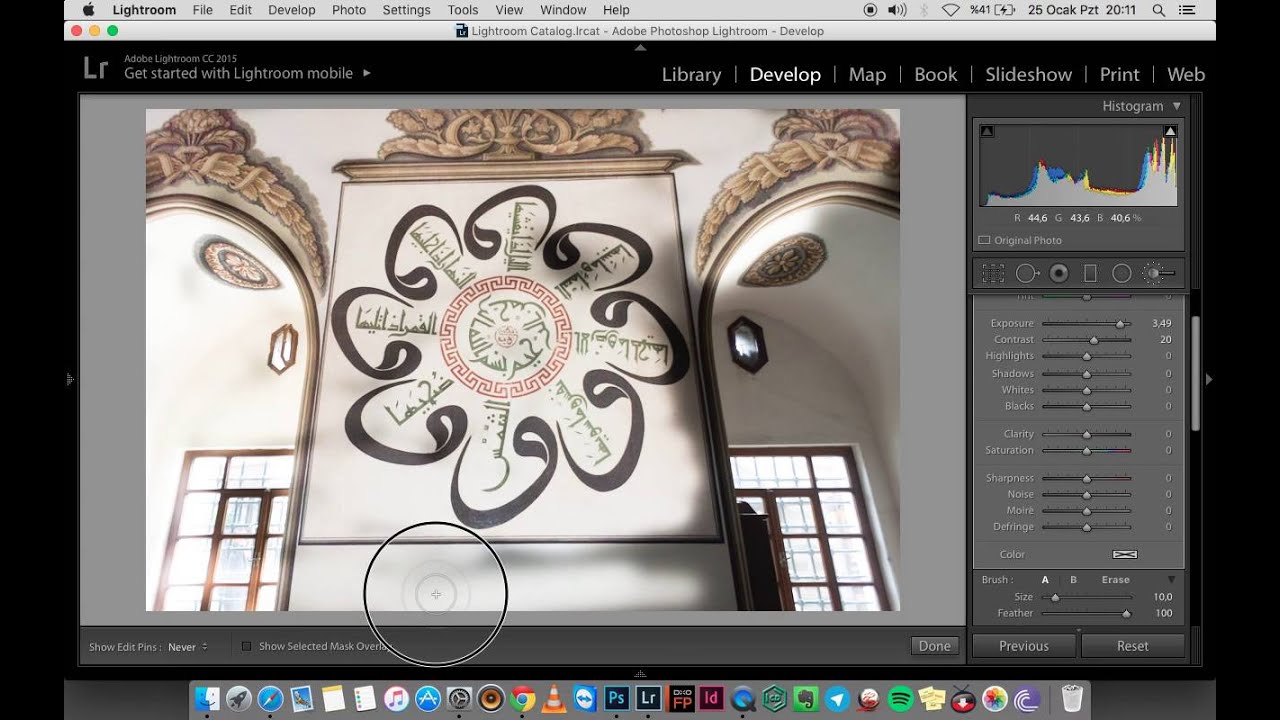
Task: Open the Apple menu
Action: (x=88, y=10)
